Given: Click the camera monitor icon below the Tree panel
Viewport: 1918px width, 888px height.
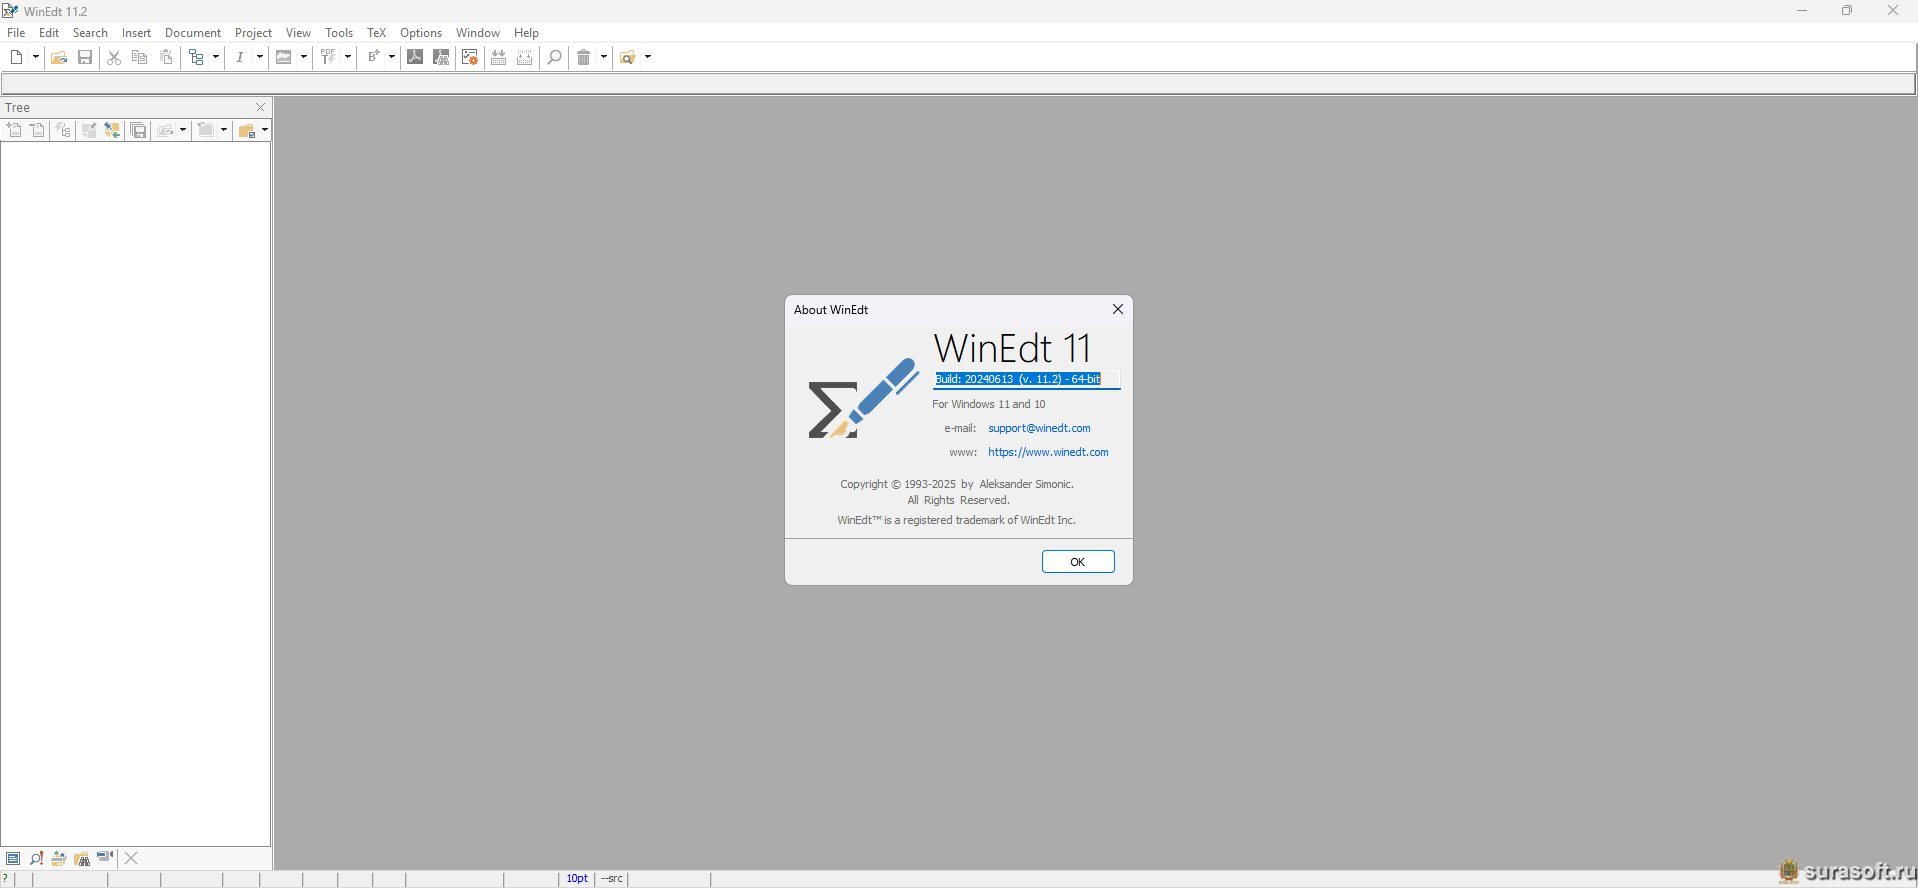Looking at the screenshot, I should point(105,858).
